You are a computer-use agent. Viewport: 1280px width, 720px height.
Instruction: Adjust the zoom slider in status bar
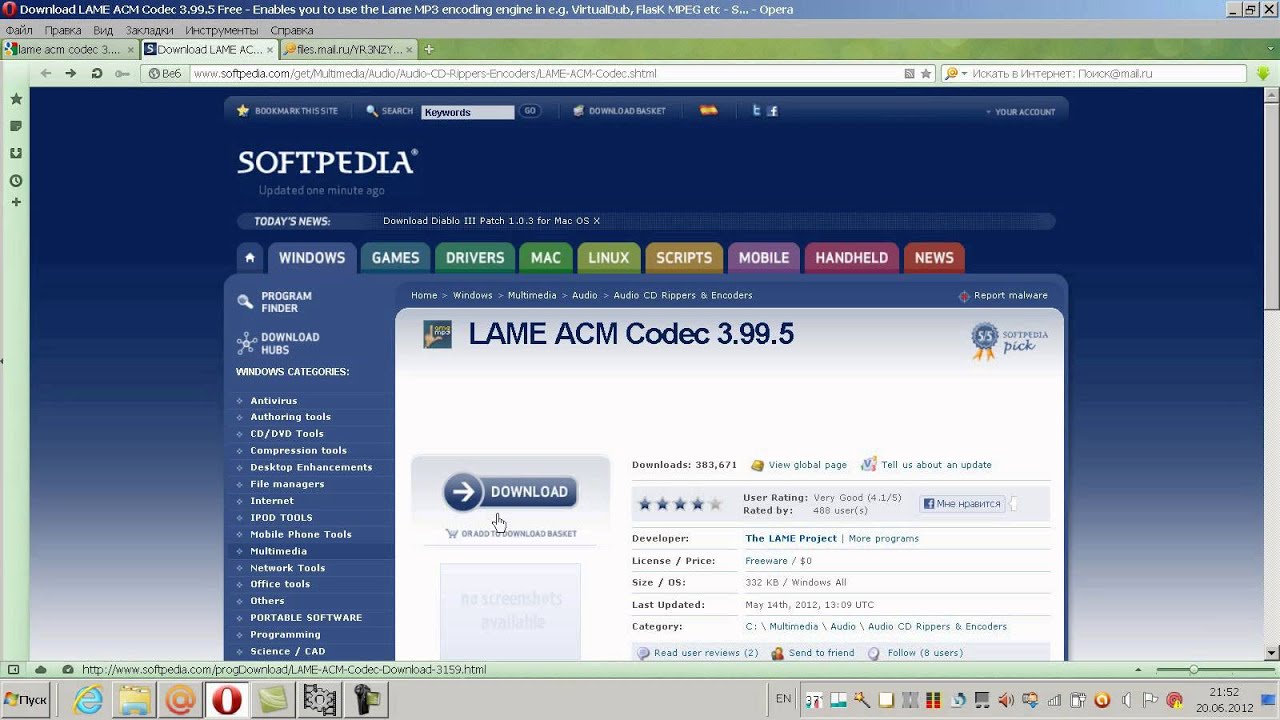coord(1193,669)
